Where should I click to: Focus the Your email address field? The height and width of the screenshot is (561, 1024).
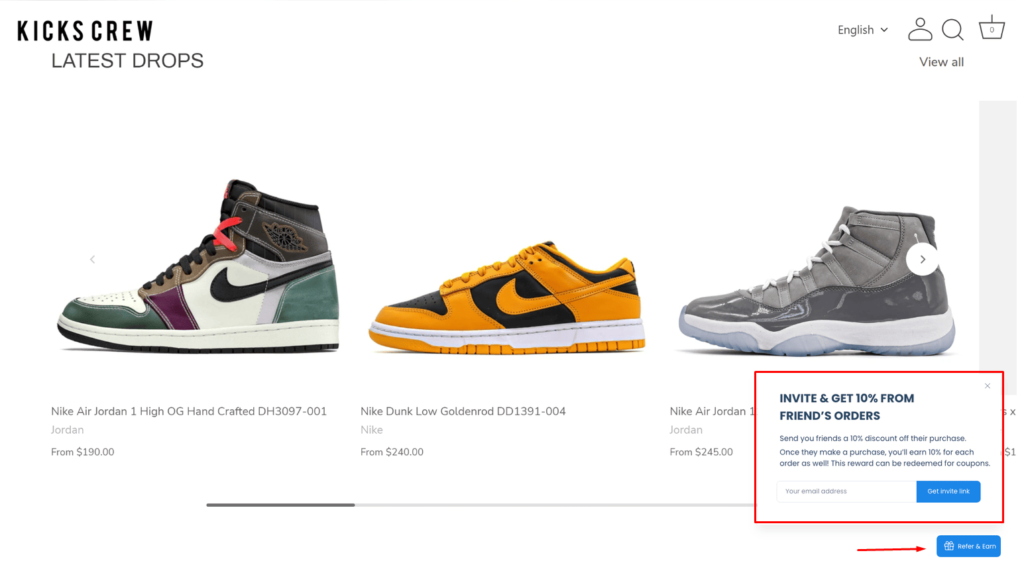click(846, 491)
